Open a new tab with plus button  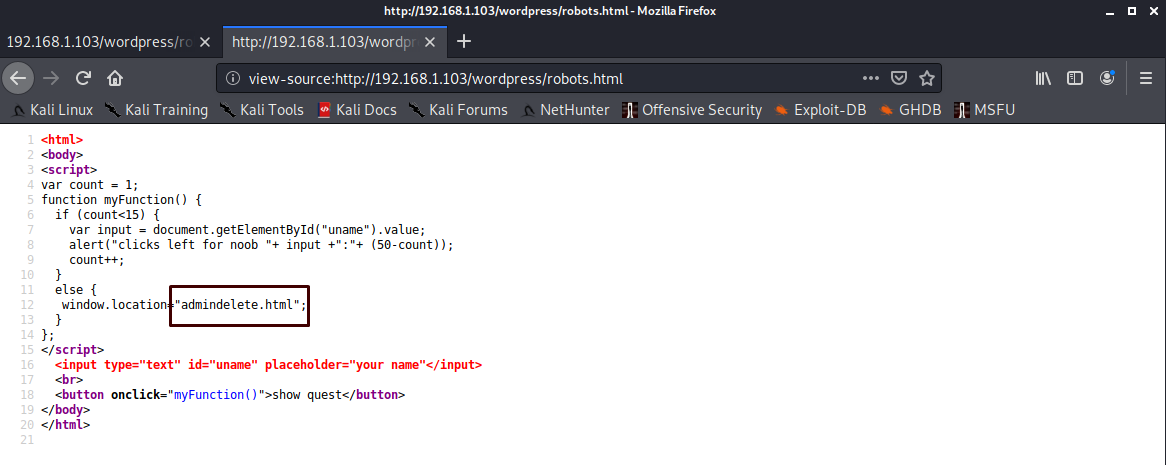pyautogui.click(x=464, y=42)
